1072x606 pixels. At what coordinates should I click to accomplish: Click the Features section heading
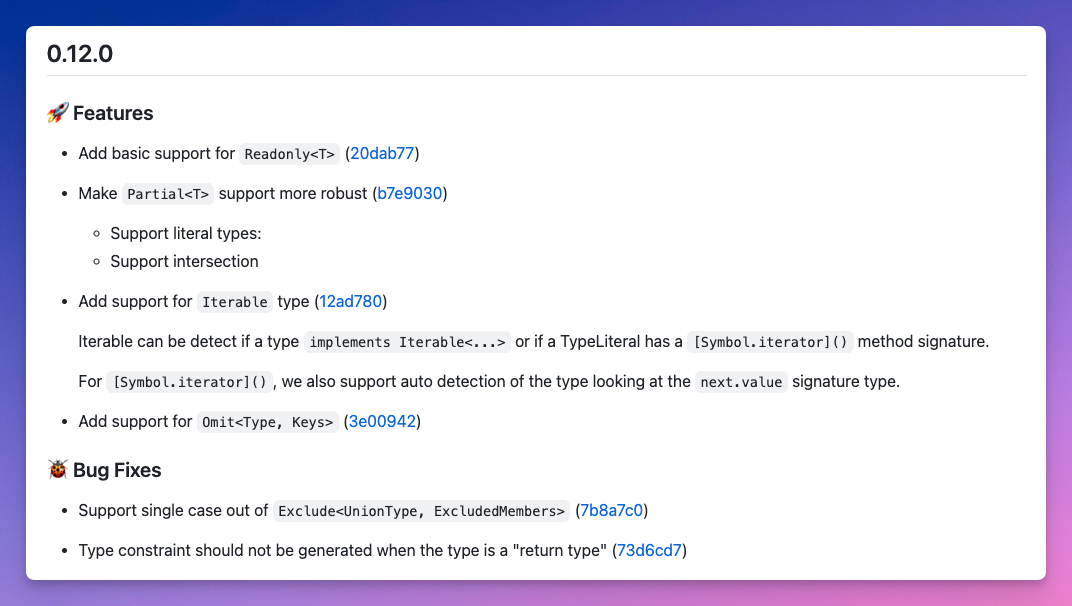click(x=113, y=113)
